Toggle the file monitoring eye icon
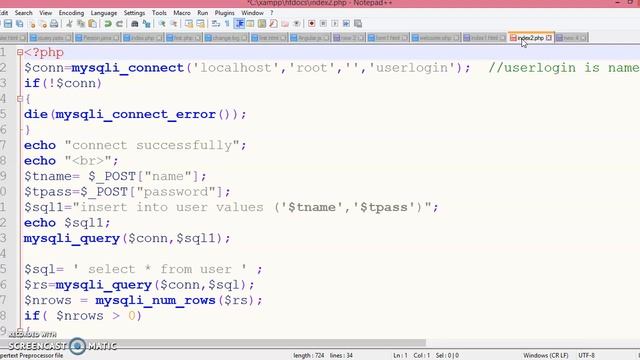 tap(297, 24)
